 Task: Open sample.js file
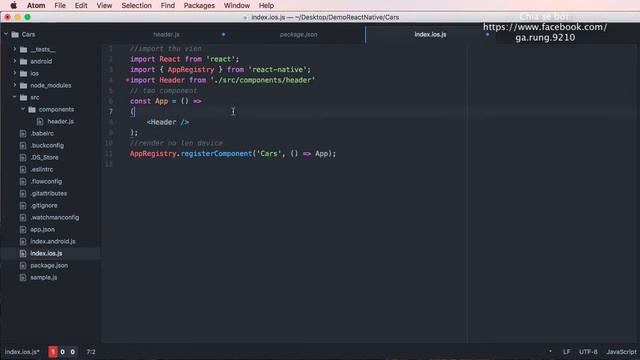(x=44, y=278)
